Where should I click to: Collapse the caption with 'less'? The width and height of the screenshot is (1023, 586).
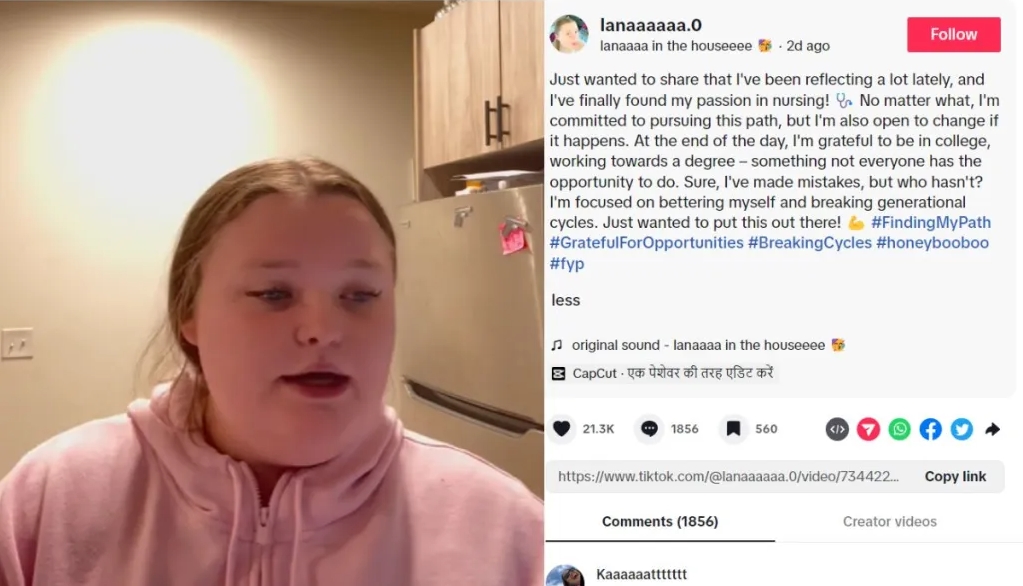pos(566,300)
